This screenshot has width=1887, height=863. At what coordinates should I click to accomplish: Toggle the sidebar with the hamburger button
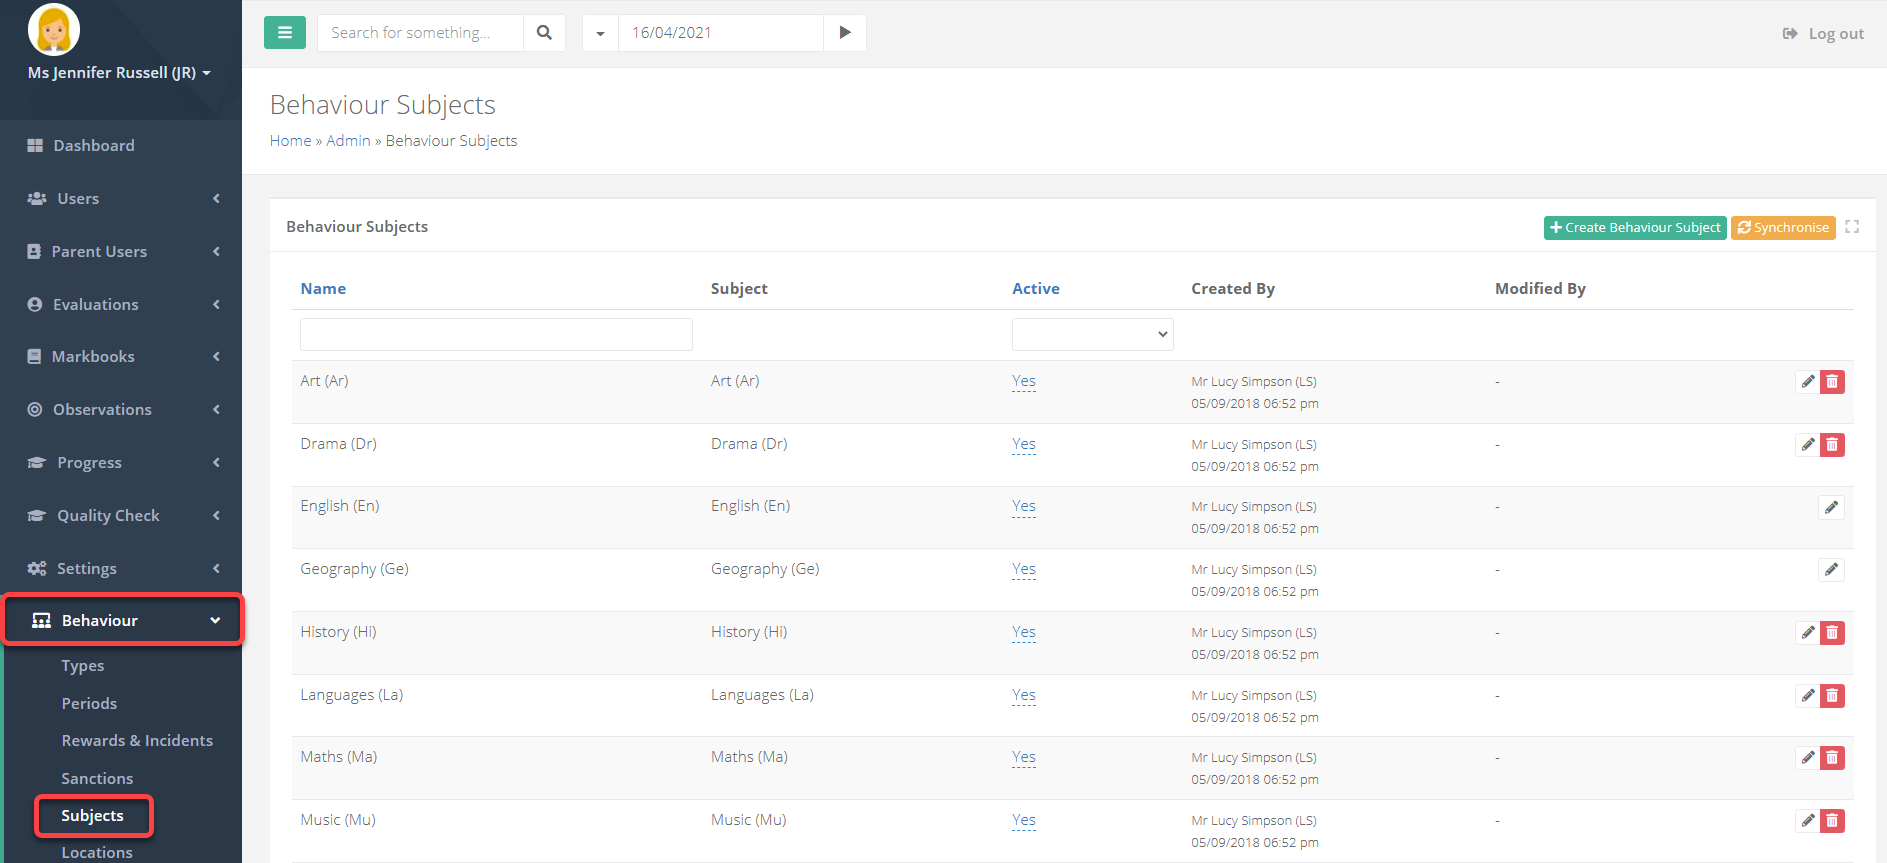tap(285, 32)
